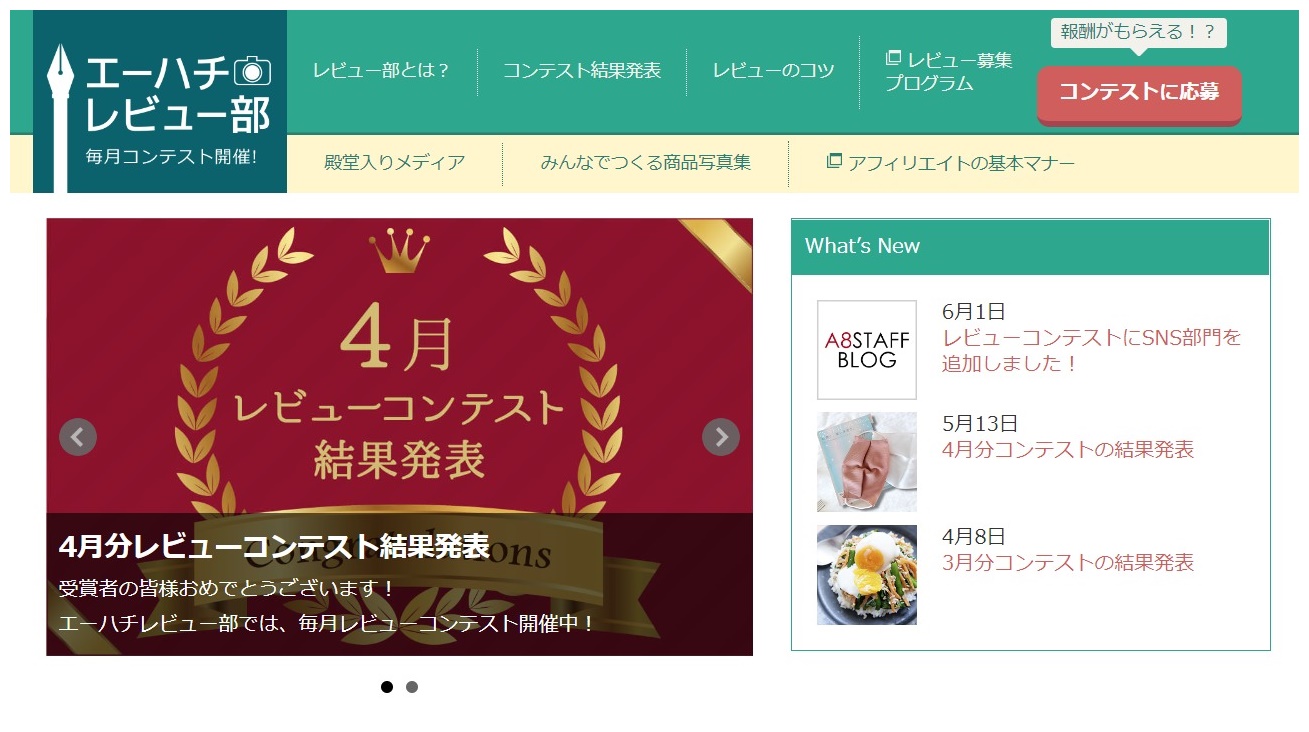Open link レビューコンテストにSNS部門を追加しました！
The height and width of the screenshot is (732, 1309).
pyautogui.click(x=1092, y=350)
